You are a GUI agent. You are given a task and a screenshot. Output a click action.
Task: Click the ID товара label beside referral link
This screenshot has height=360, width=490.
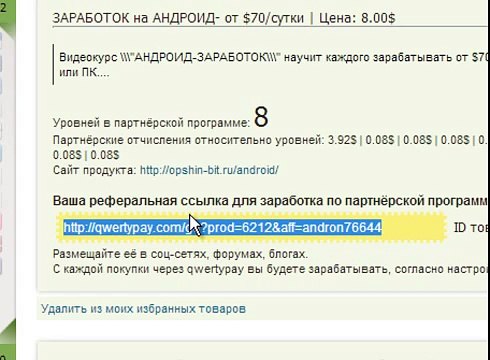472,227
